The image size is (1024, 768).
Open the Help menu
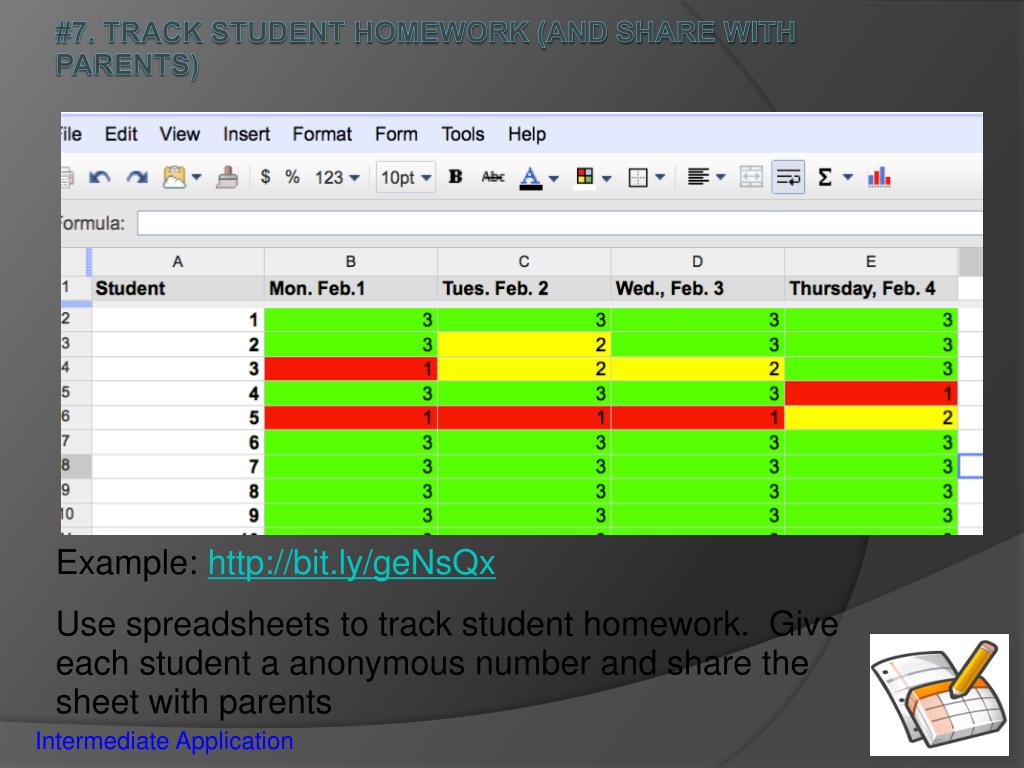coord(527,134)
